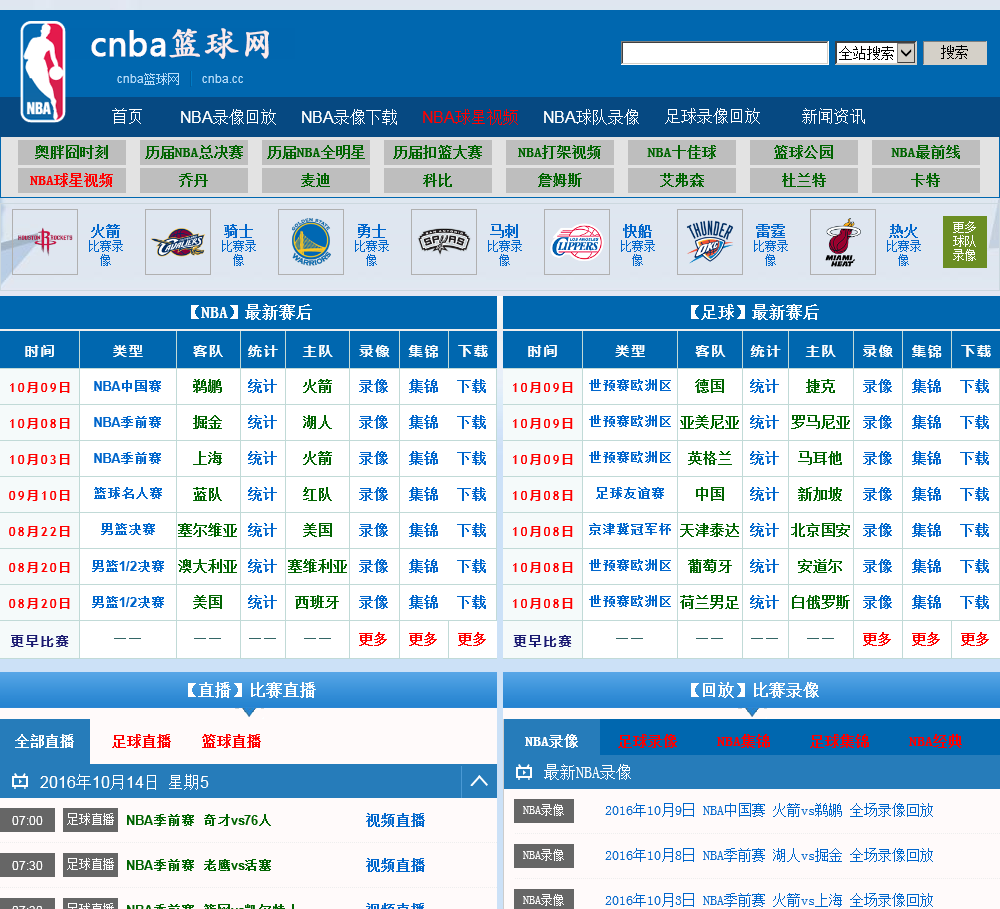Open NBA录像回放 in the navigation bar
Viewport: 1000px width, 909px height.
228,117
